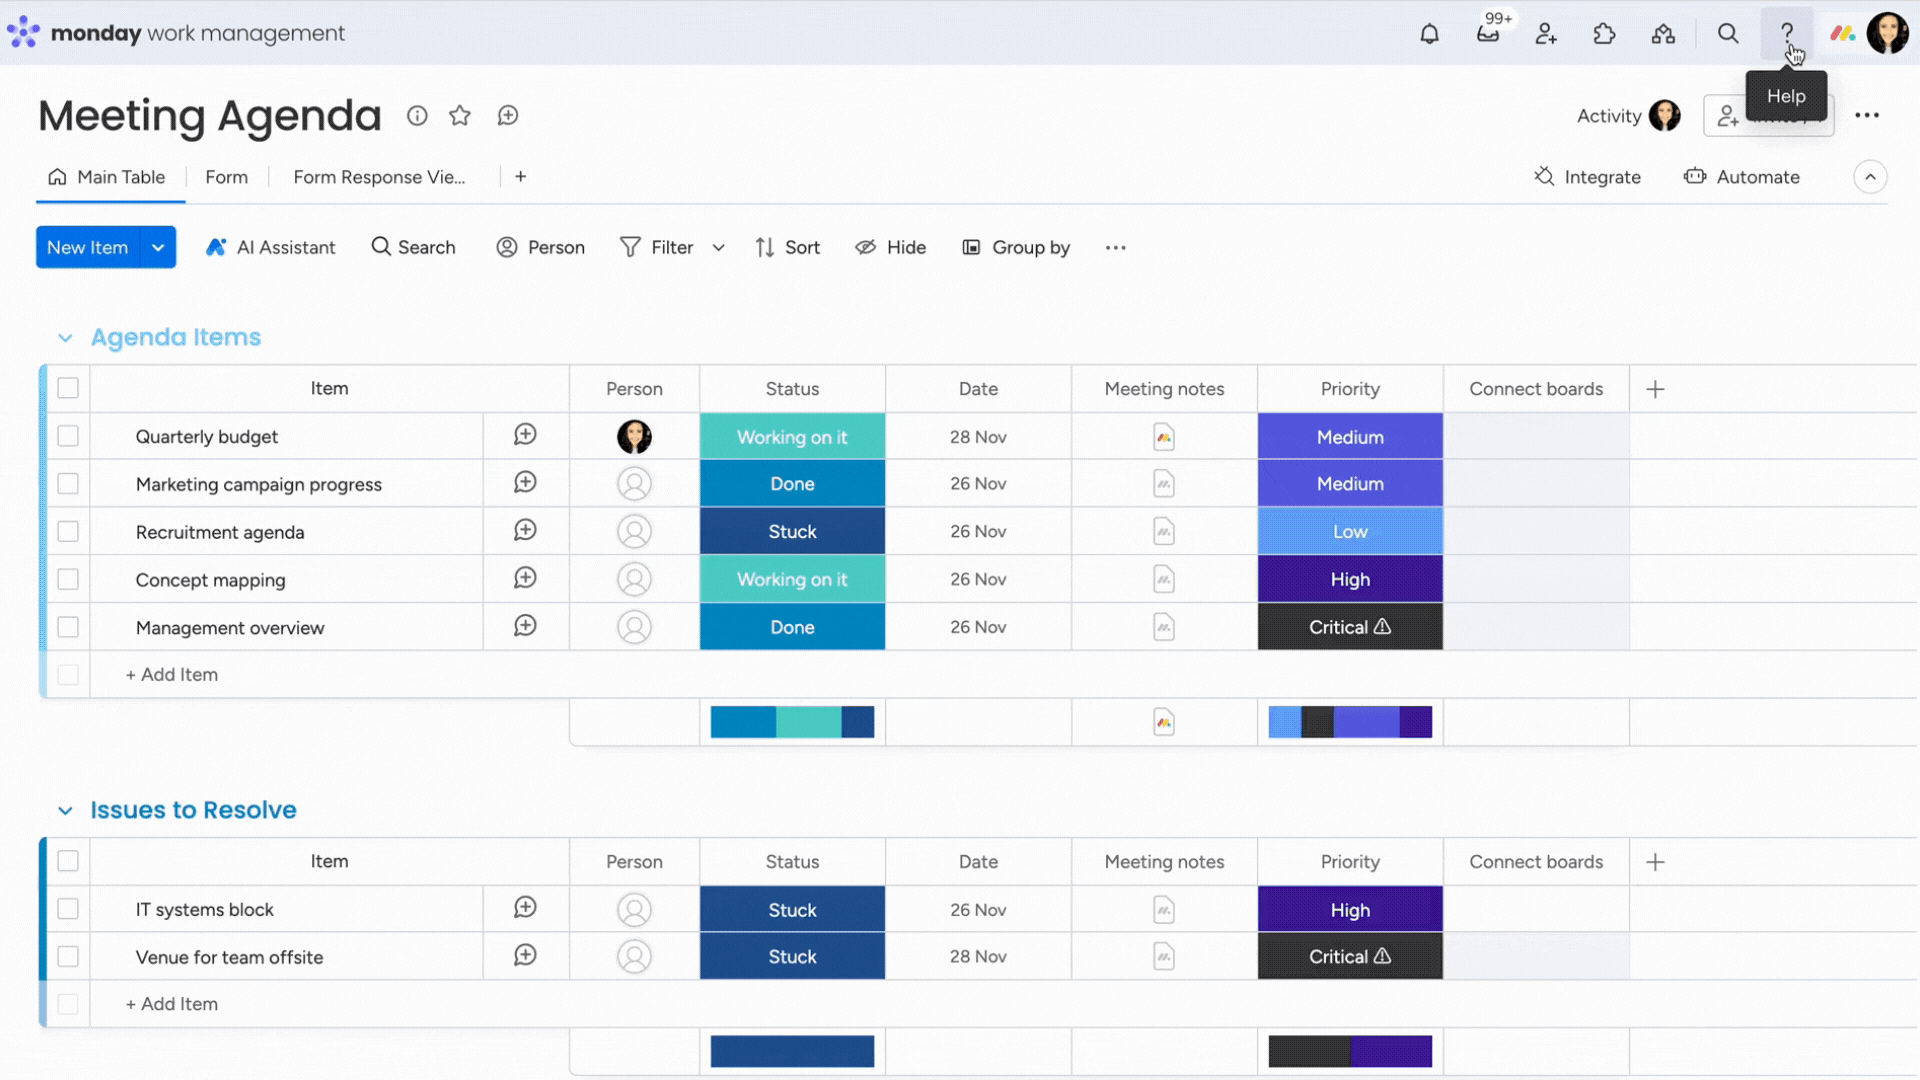Switch to Form Response View tab
The image size is (1920, 1080).
point(380,177)
